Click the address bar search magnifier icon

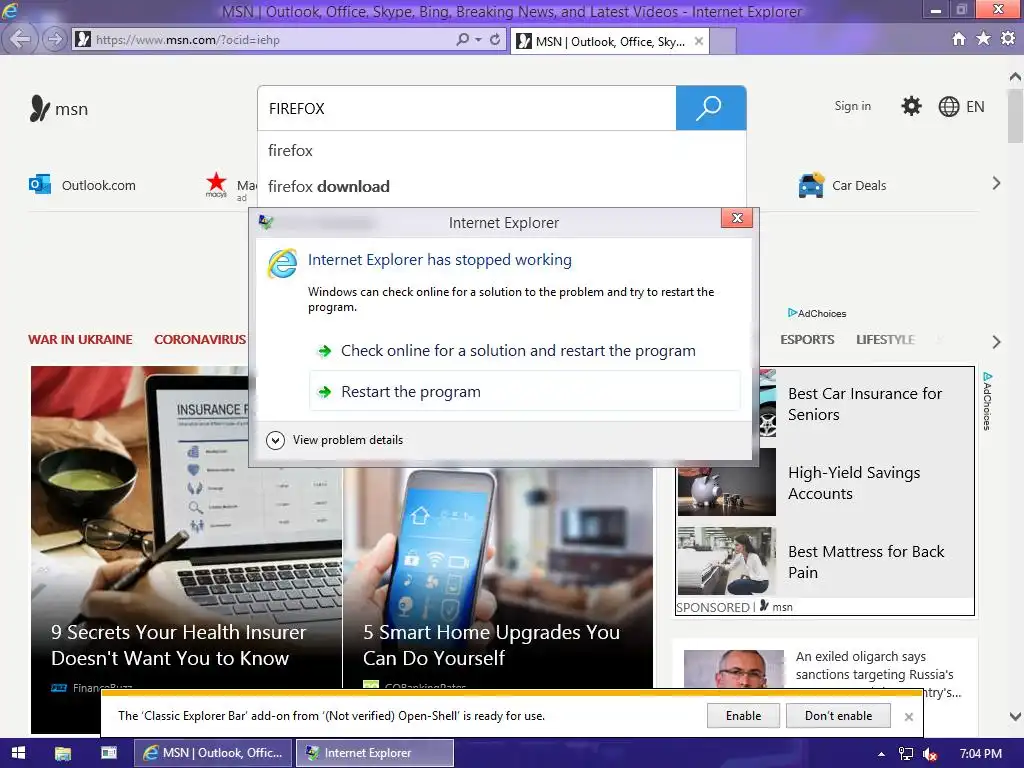point(462,39)
